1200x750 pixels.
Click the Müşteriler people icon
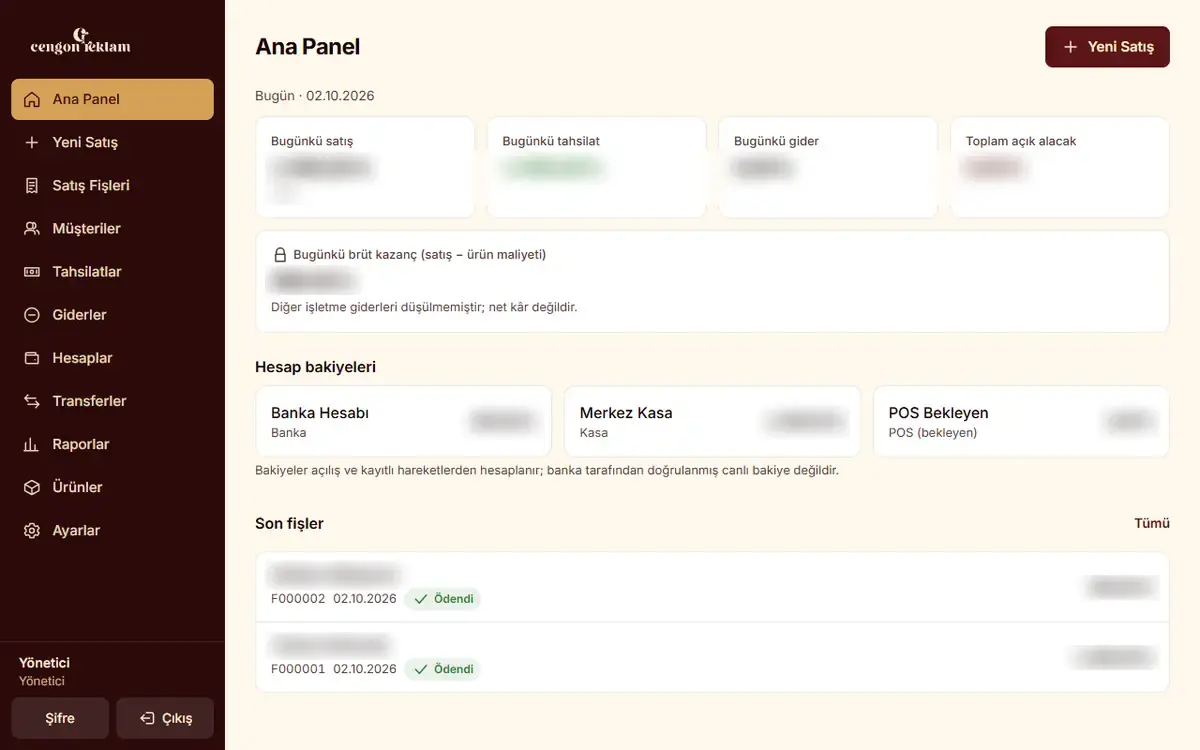click(32, 229)
